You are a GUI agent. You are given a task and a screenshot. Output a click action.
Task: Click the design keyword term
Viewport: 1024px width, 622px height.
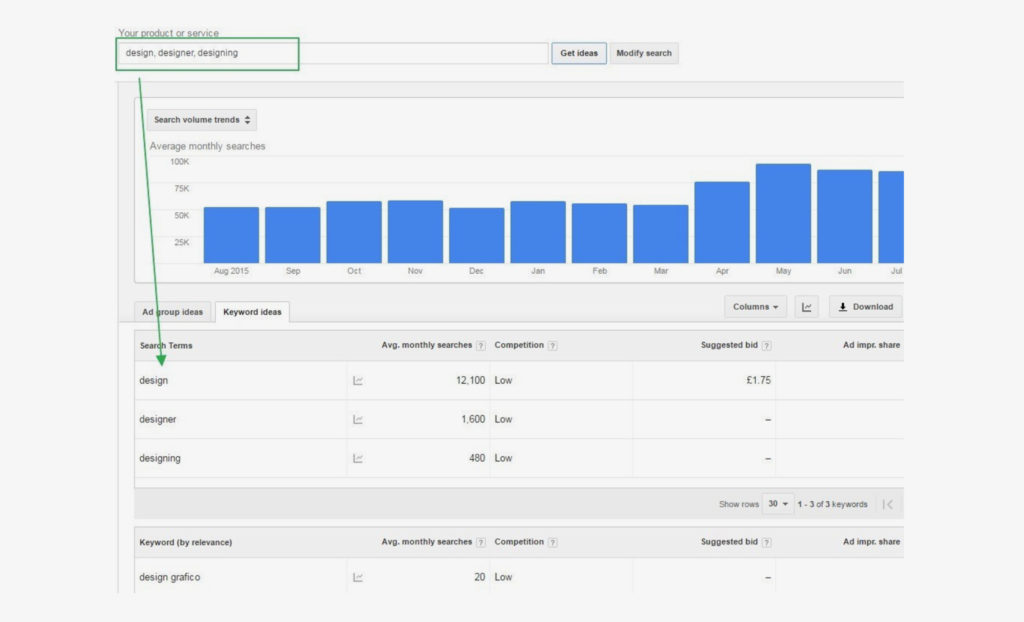(x=153, y=380)
